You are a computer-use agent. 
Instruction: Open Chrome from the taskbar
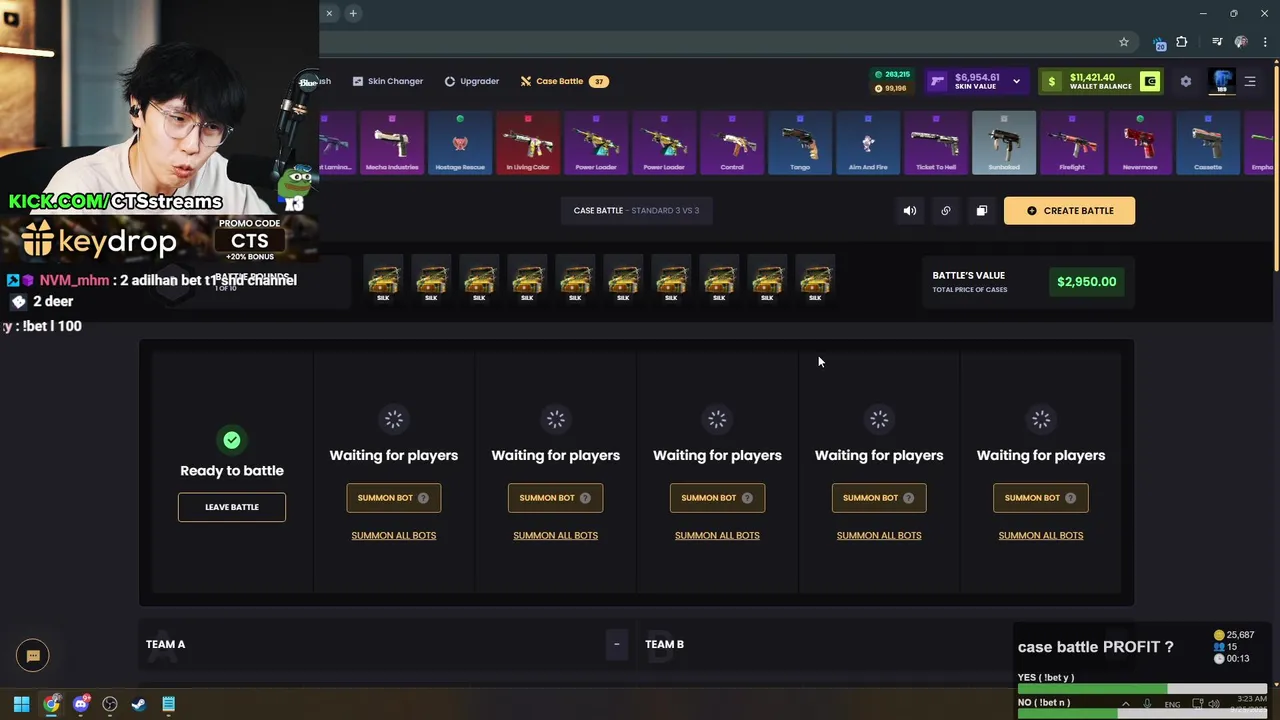click(x=51, y=704)
